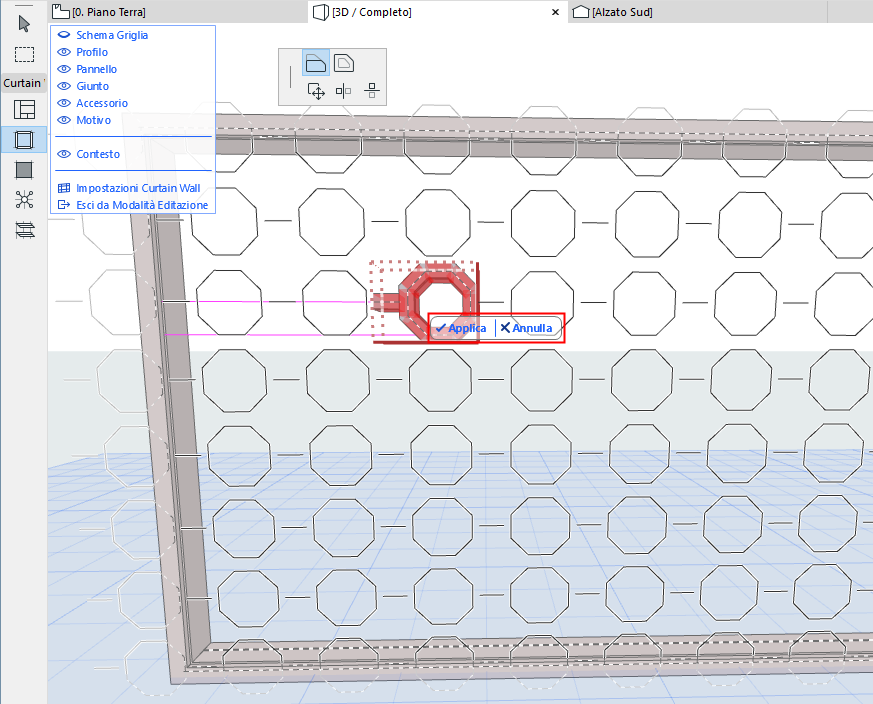This screenshot has height=704, width=873.
Task: Select the arrow selection tool
Action: tap(22, 22)
